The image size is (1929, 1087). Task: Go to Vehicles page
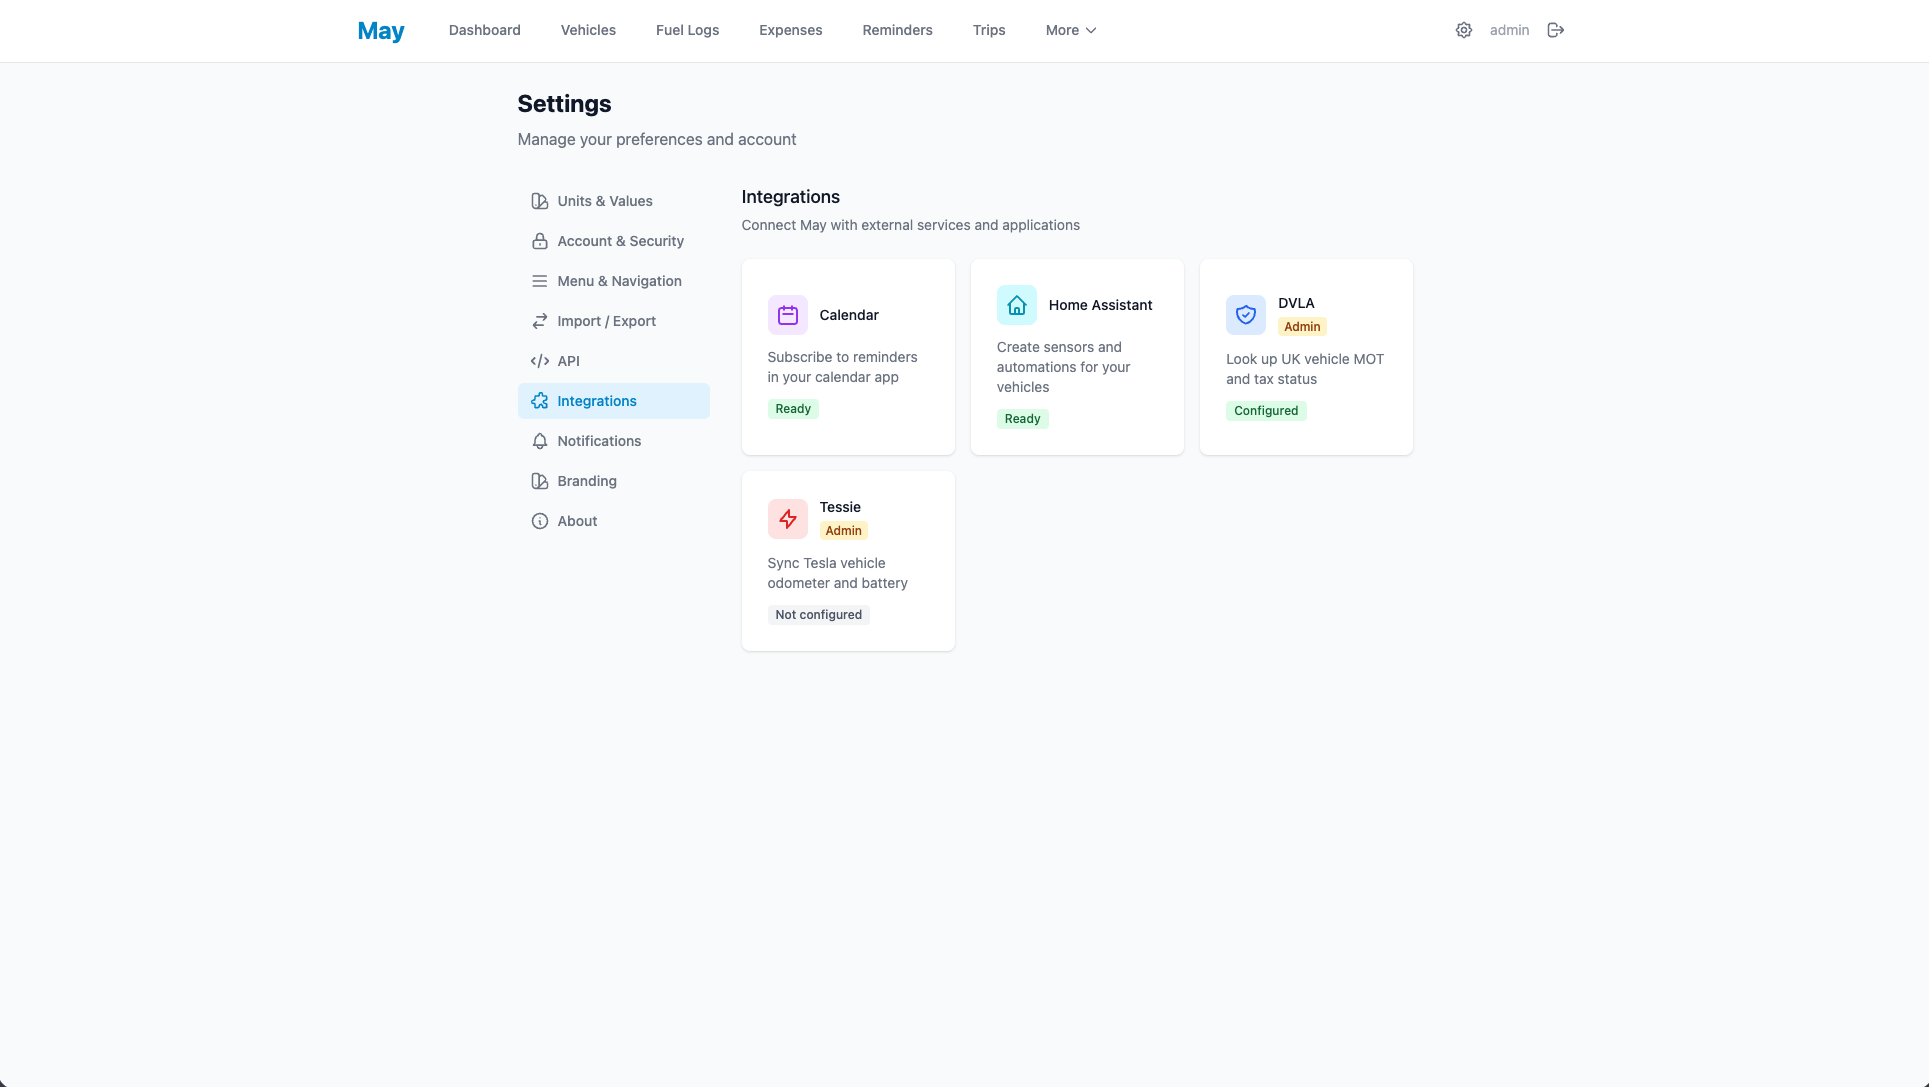point(588,30)
